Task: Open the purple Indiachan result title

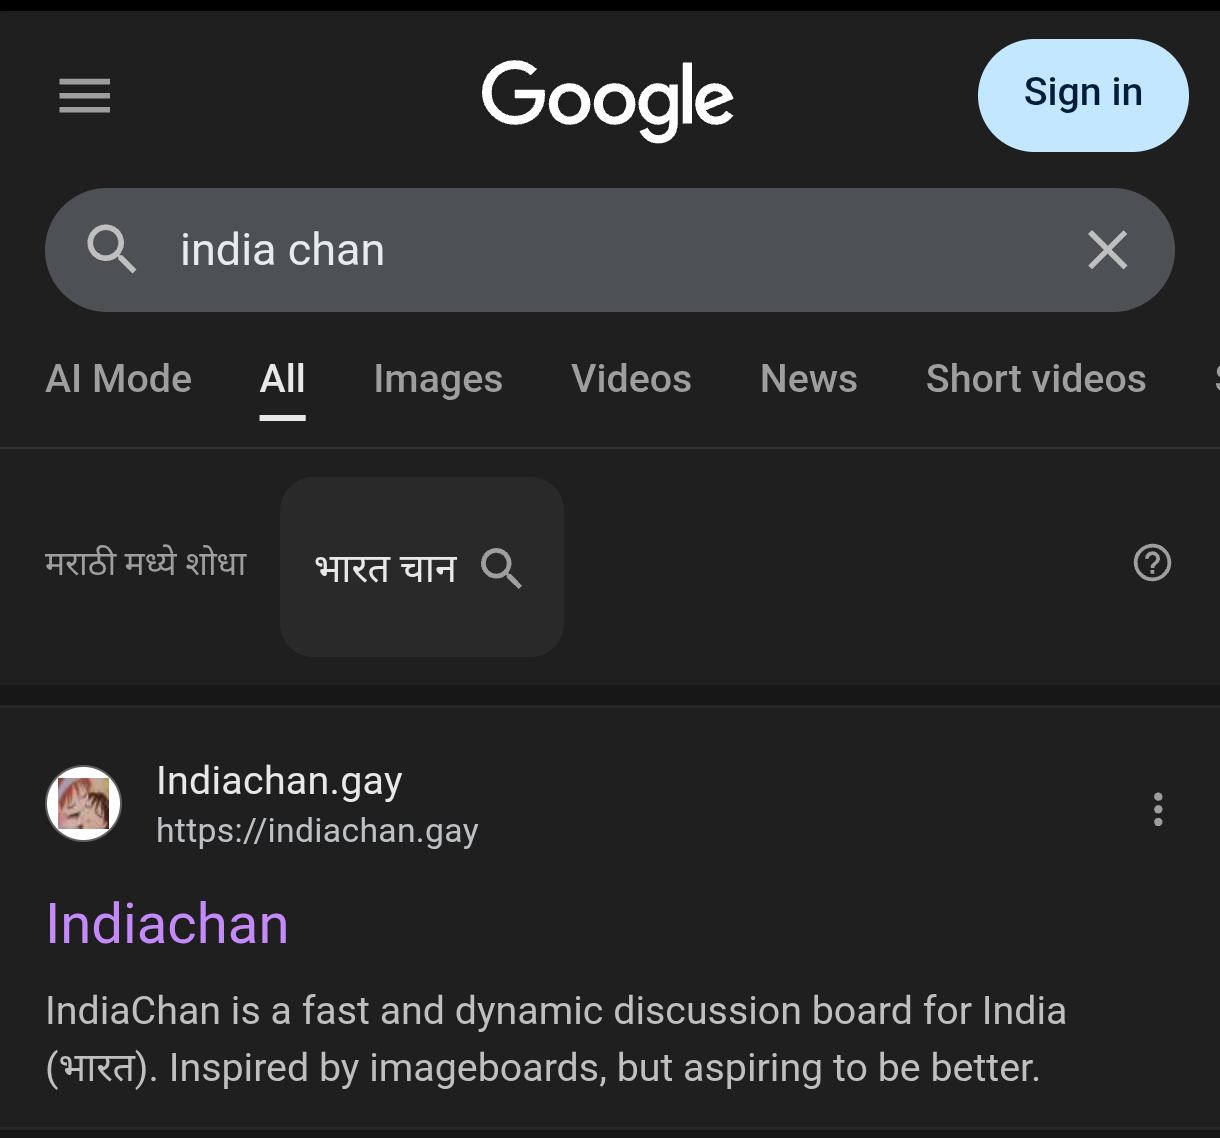Action: (x=167, y=923)
